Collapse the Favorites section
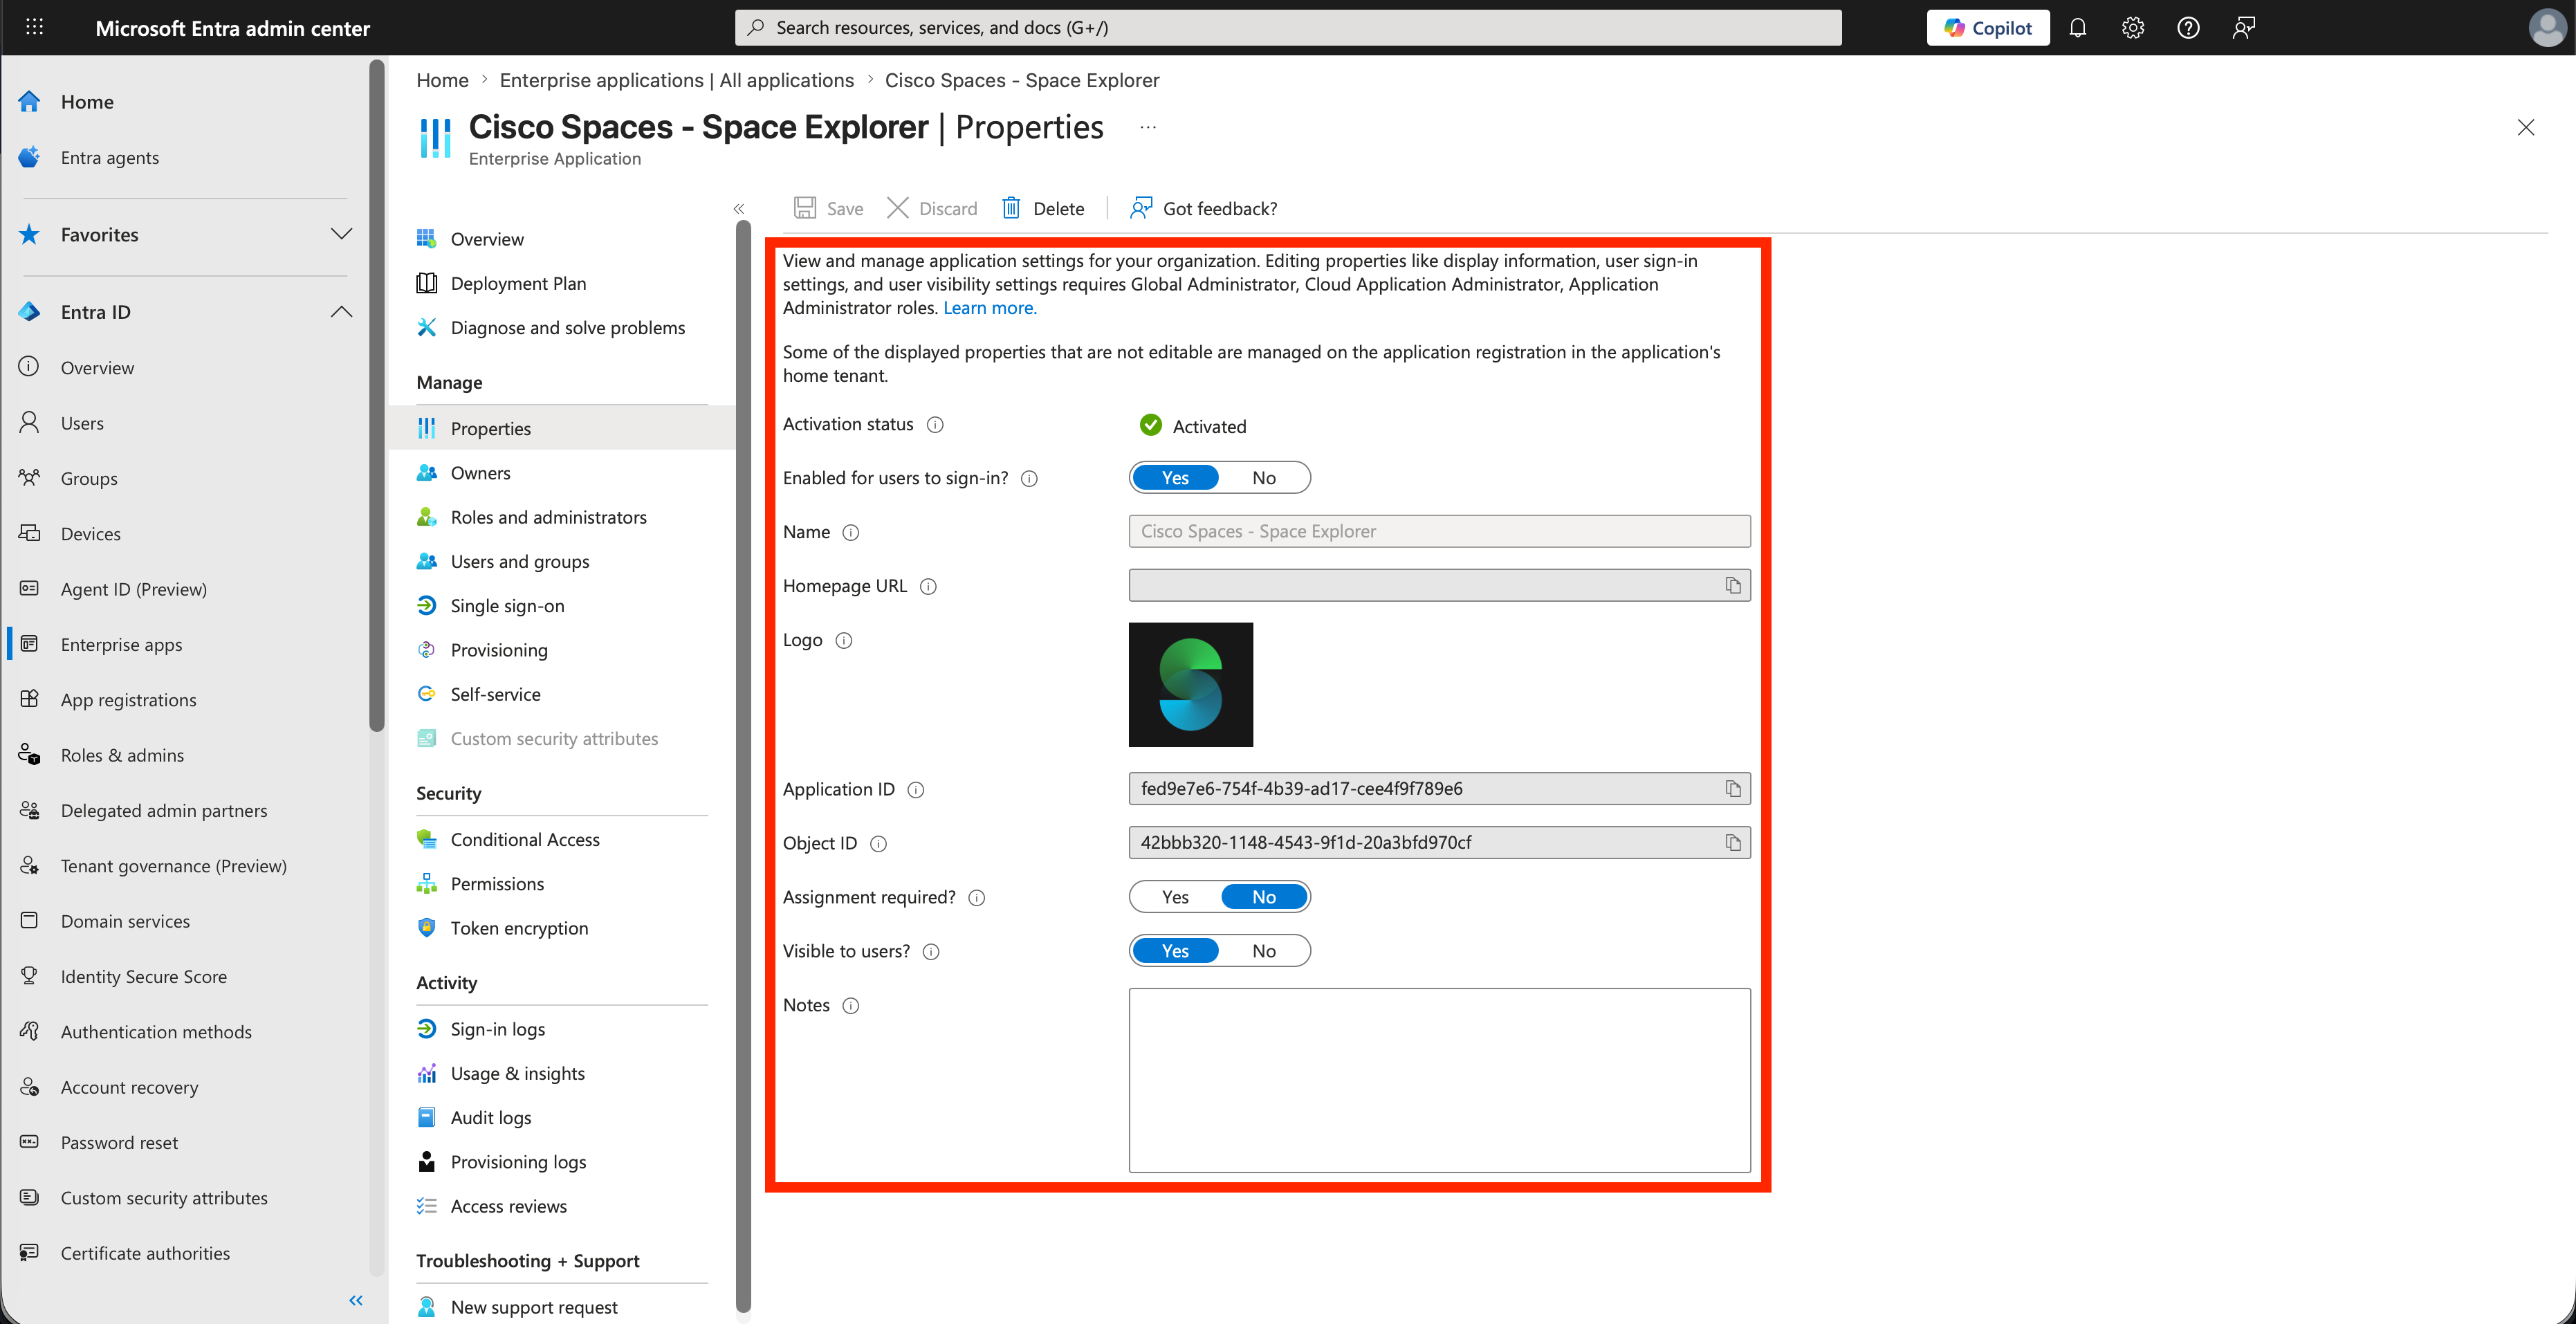This screenshot has height=1324, width=2576. [x=341, y=234]
